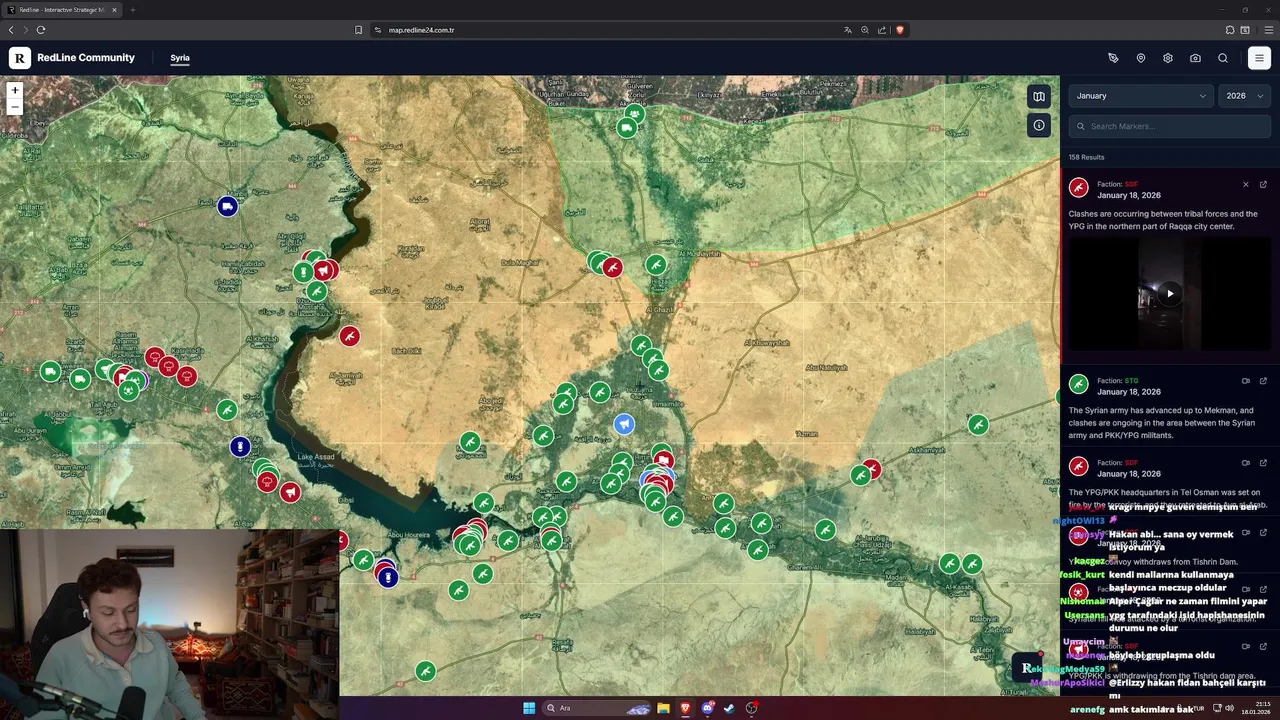Select the Mekman Syrian army advance event text

[x=1161, y=423]
